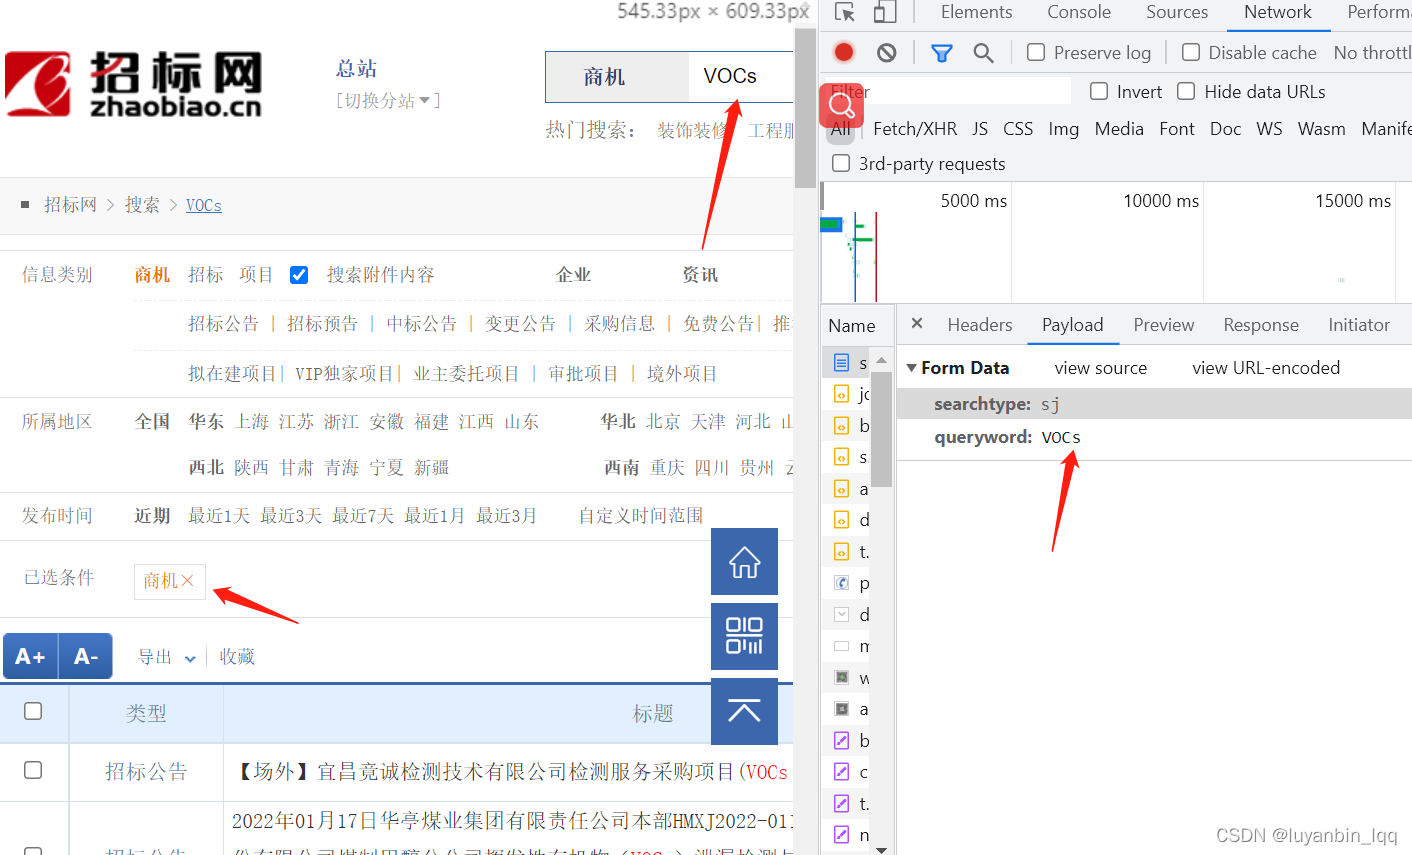
Task: Stop recording network log with red button
Action: click(844, 52)
